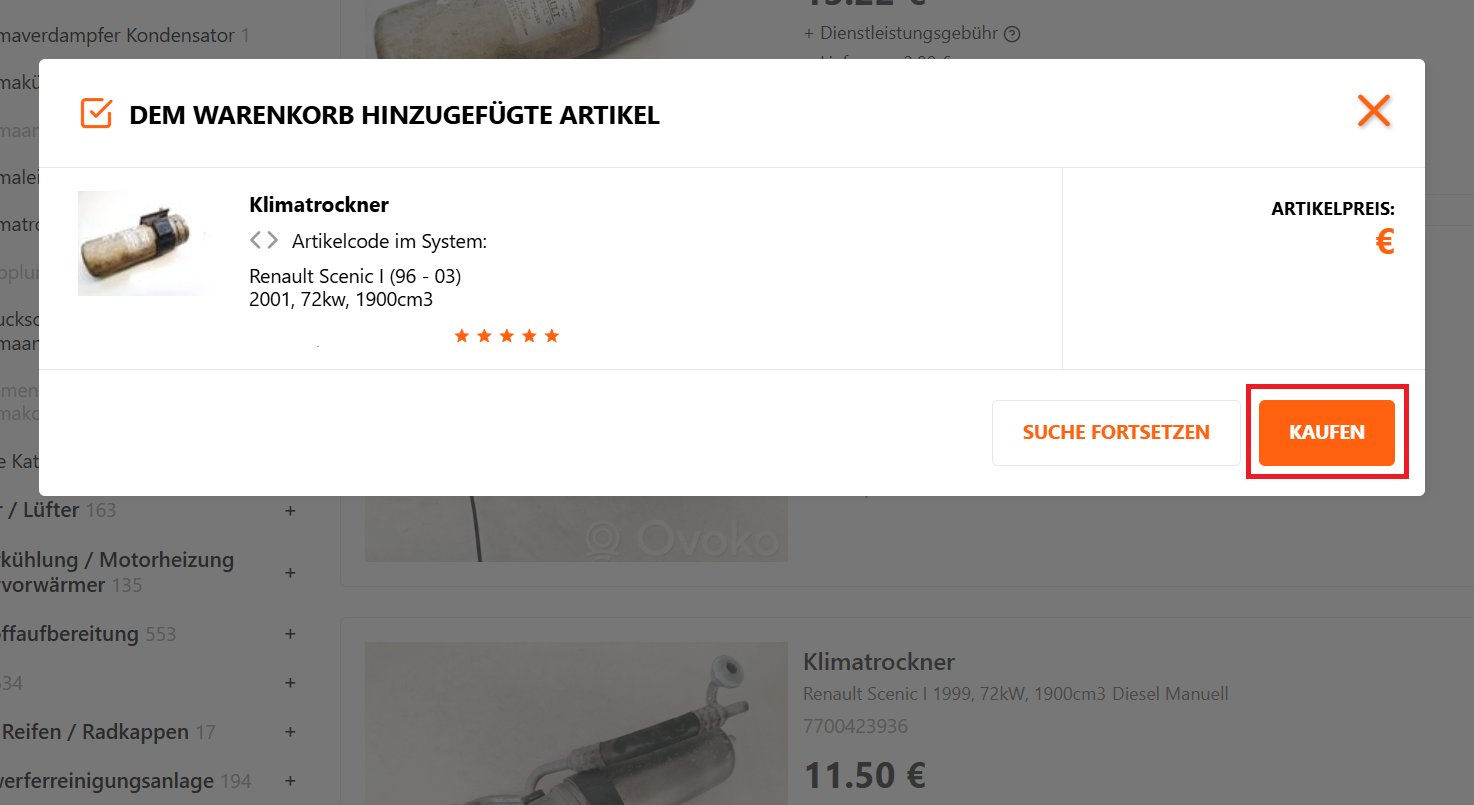Expand the Reifen / Radkappen category
Screen dimensions: 1474x805
click(x=290, y=732)
